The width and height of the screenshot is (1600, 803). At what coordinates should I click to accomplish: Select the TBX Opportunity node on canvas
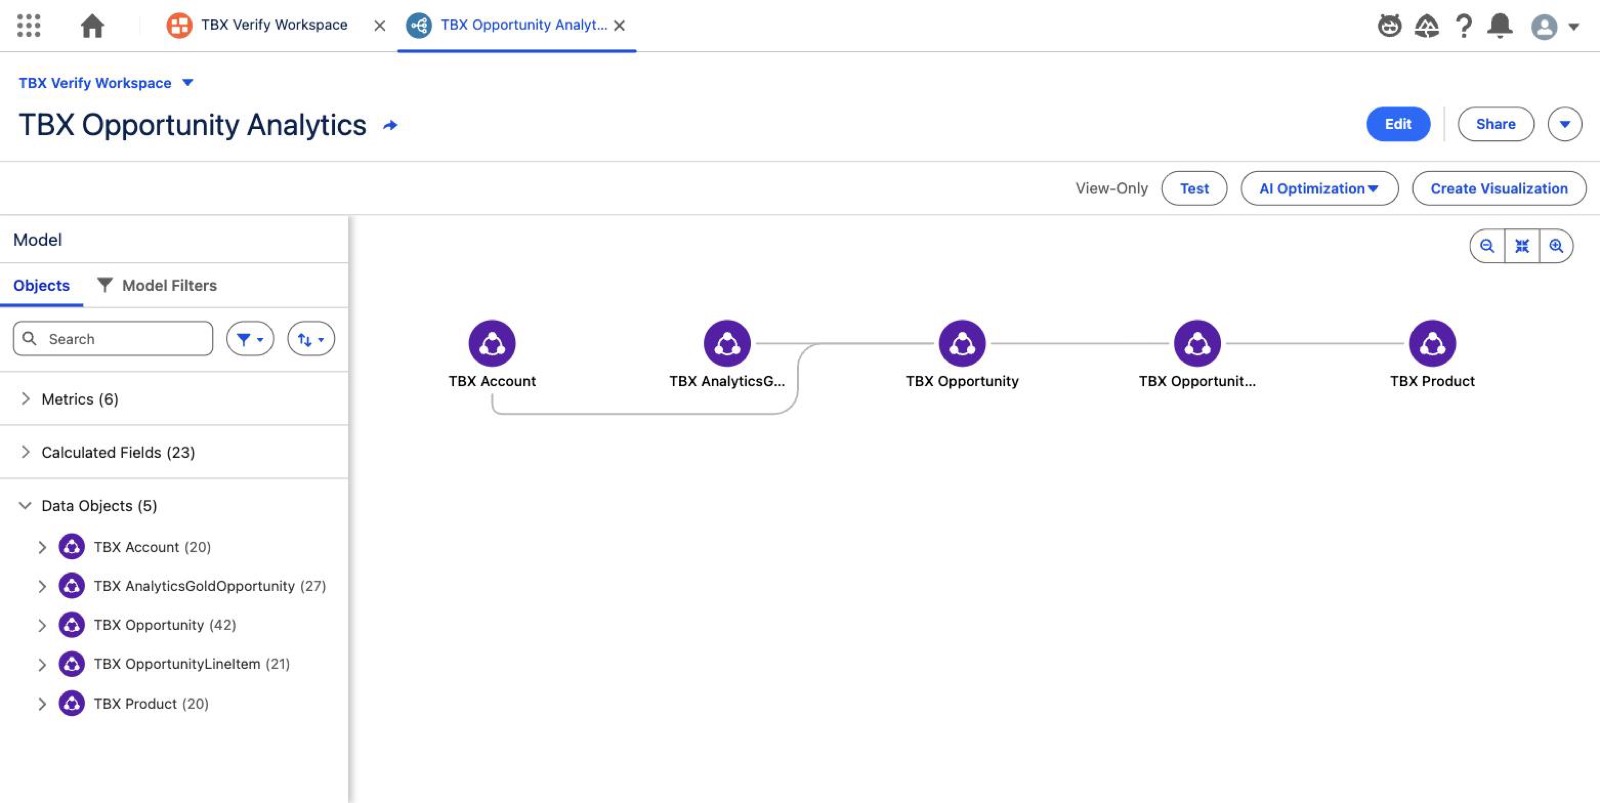pos(962,344)
